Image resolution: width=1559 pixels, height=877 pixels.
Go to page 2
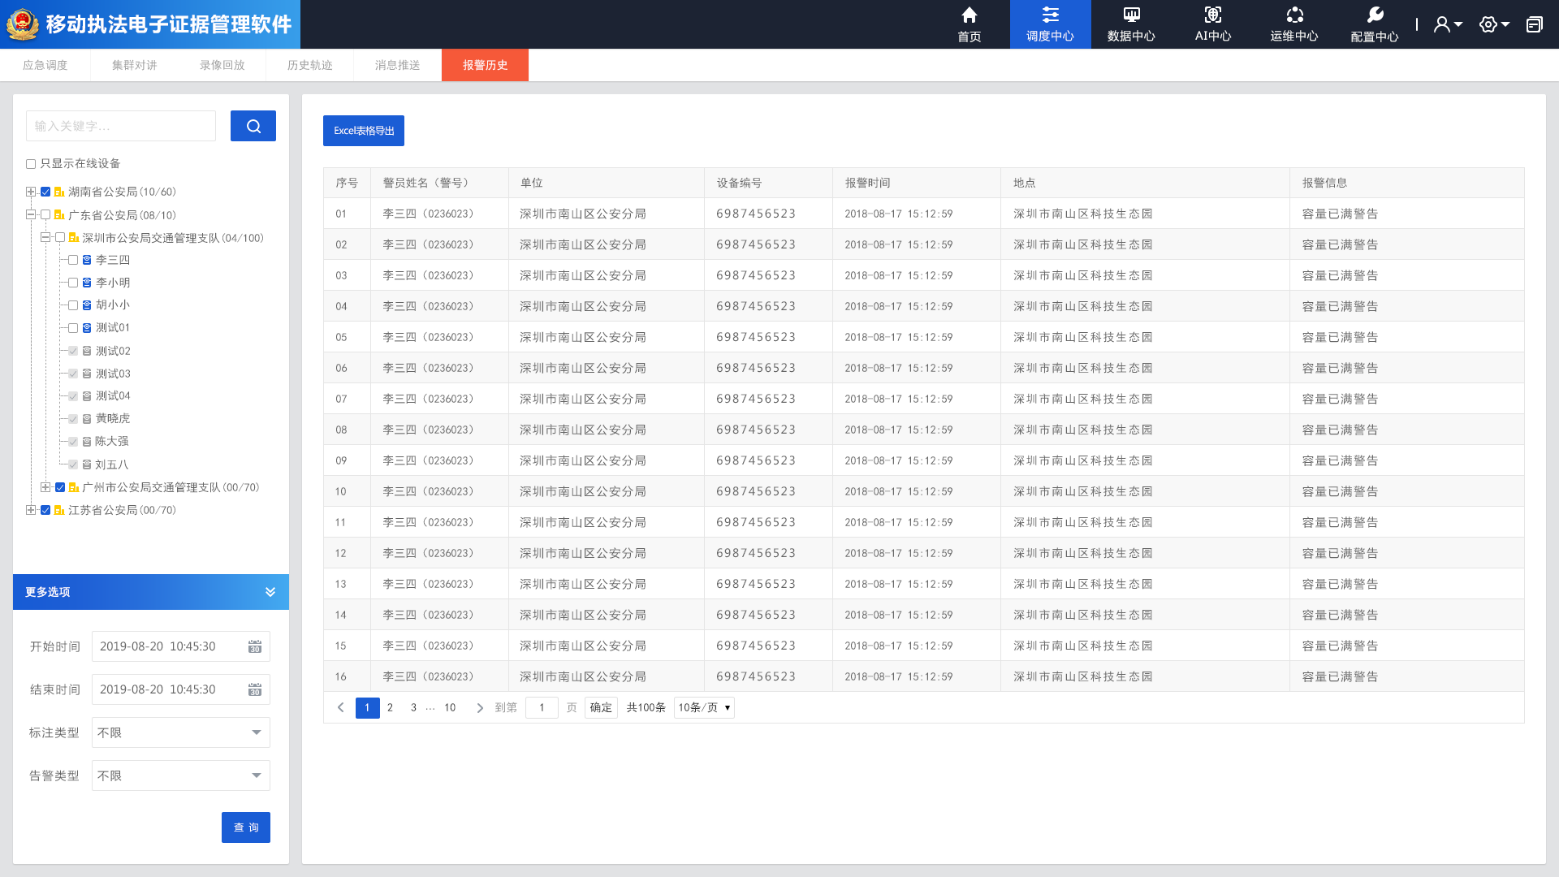point(390,708)
